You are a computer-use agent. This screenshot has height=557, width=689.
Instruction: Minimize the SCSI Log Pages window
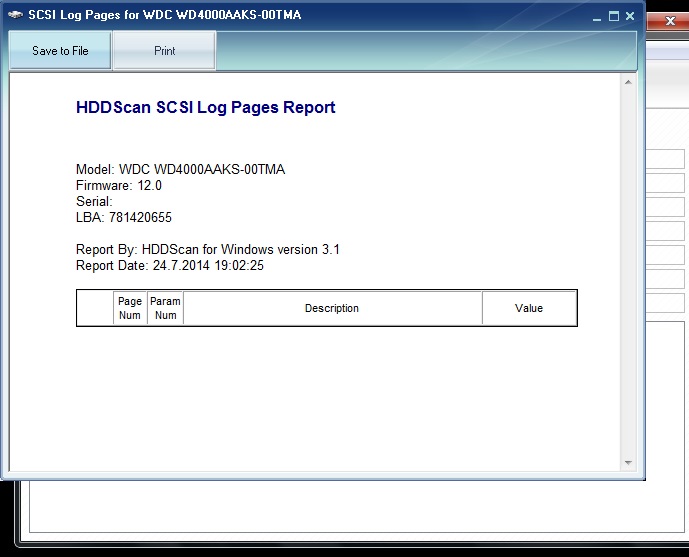tap(597, 17)
